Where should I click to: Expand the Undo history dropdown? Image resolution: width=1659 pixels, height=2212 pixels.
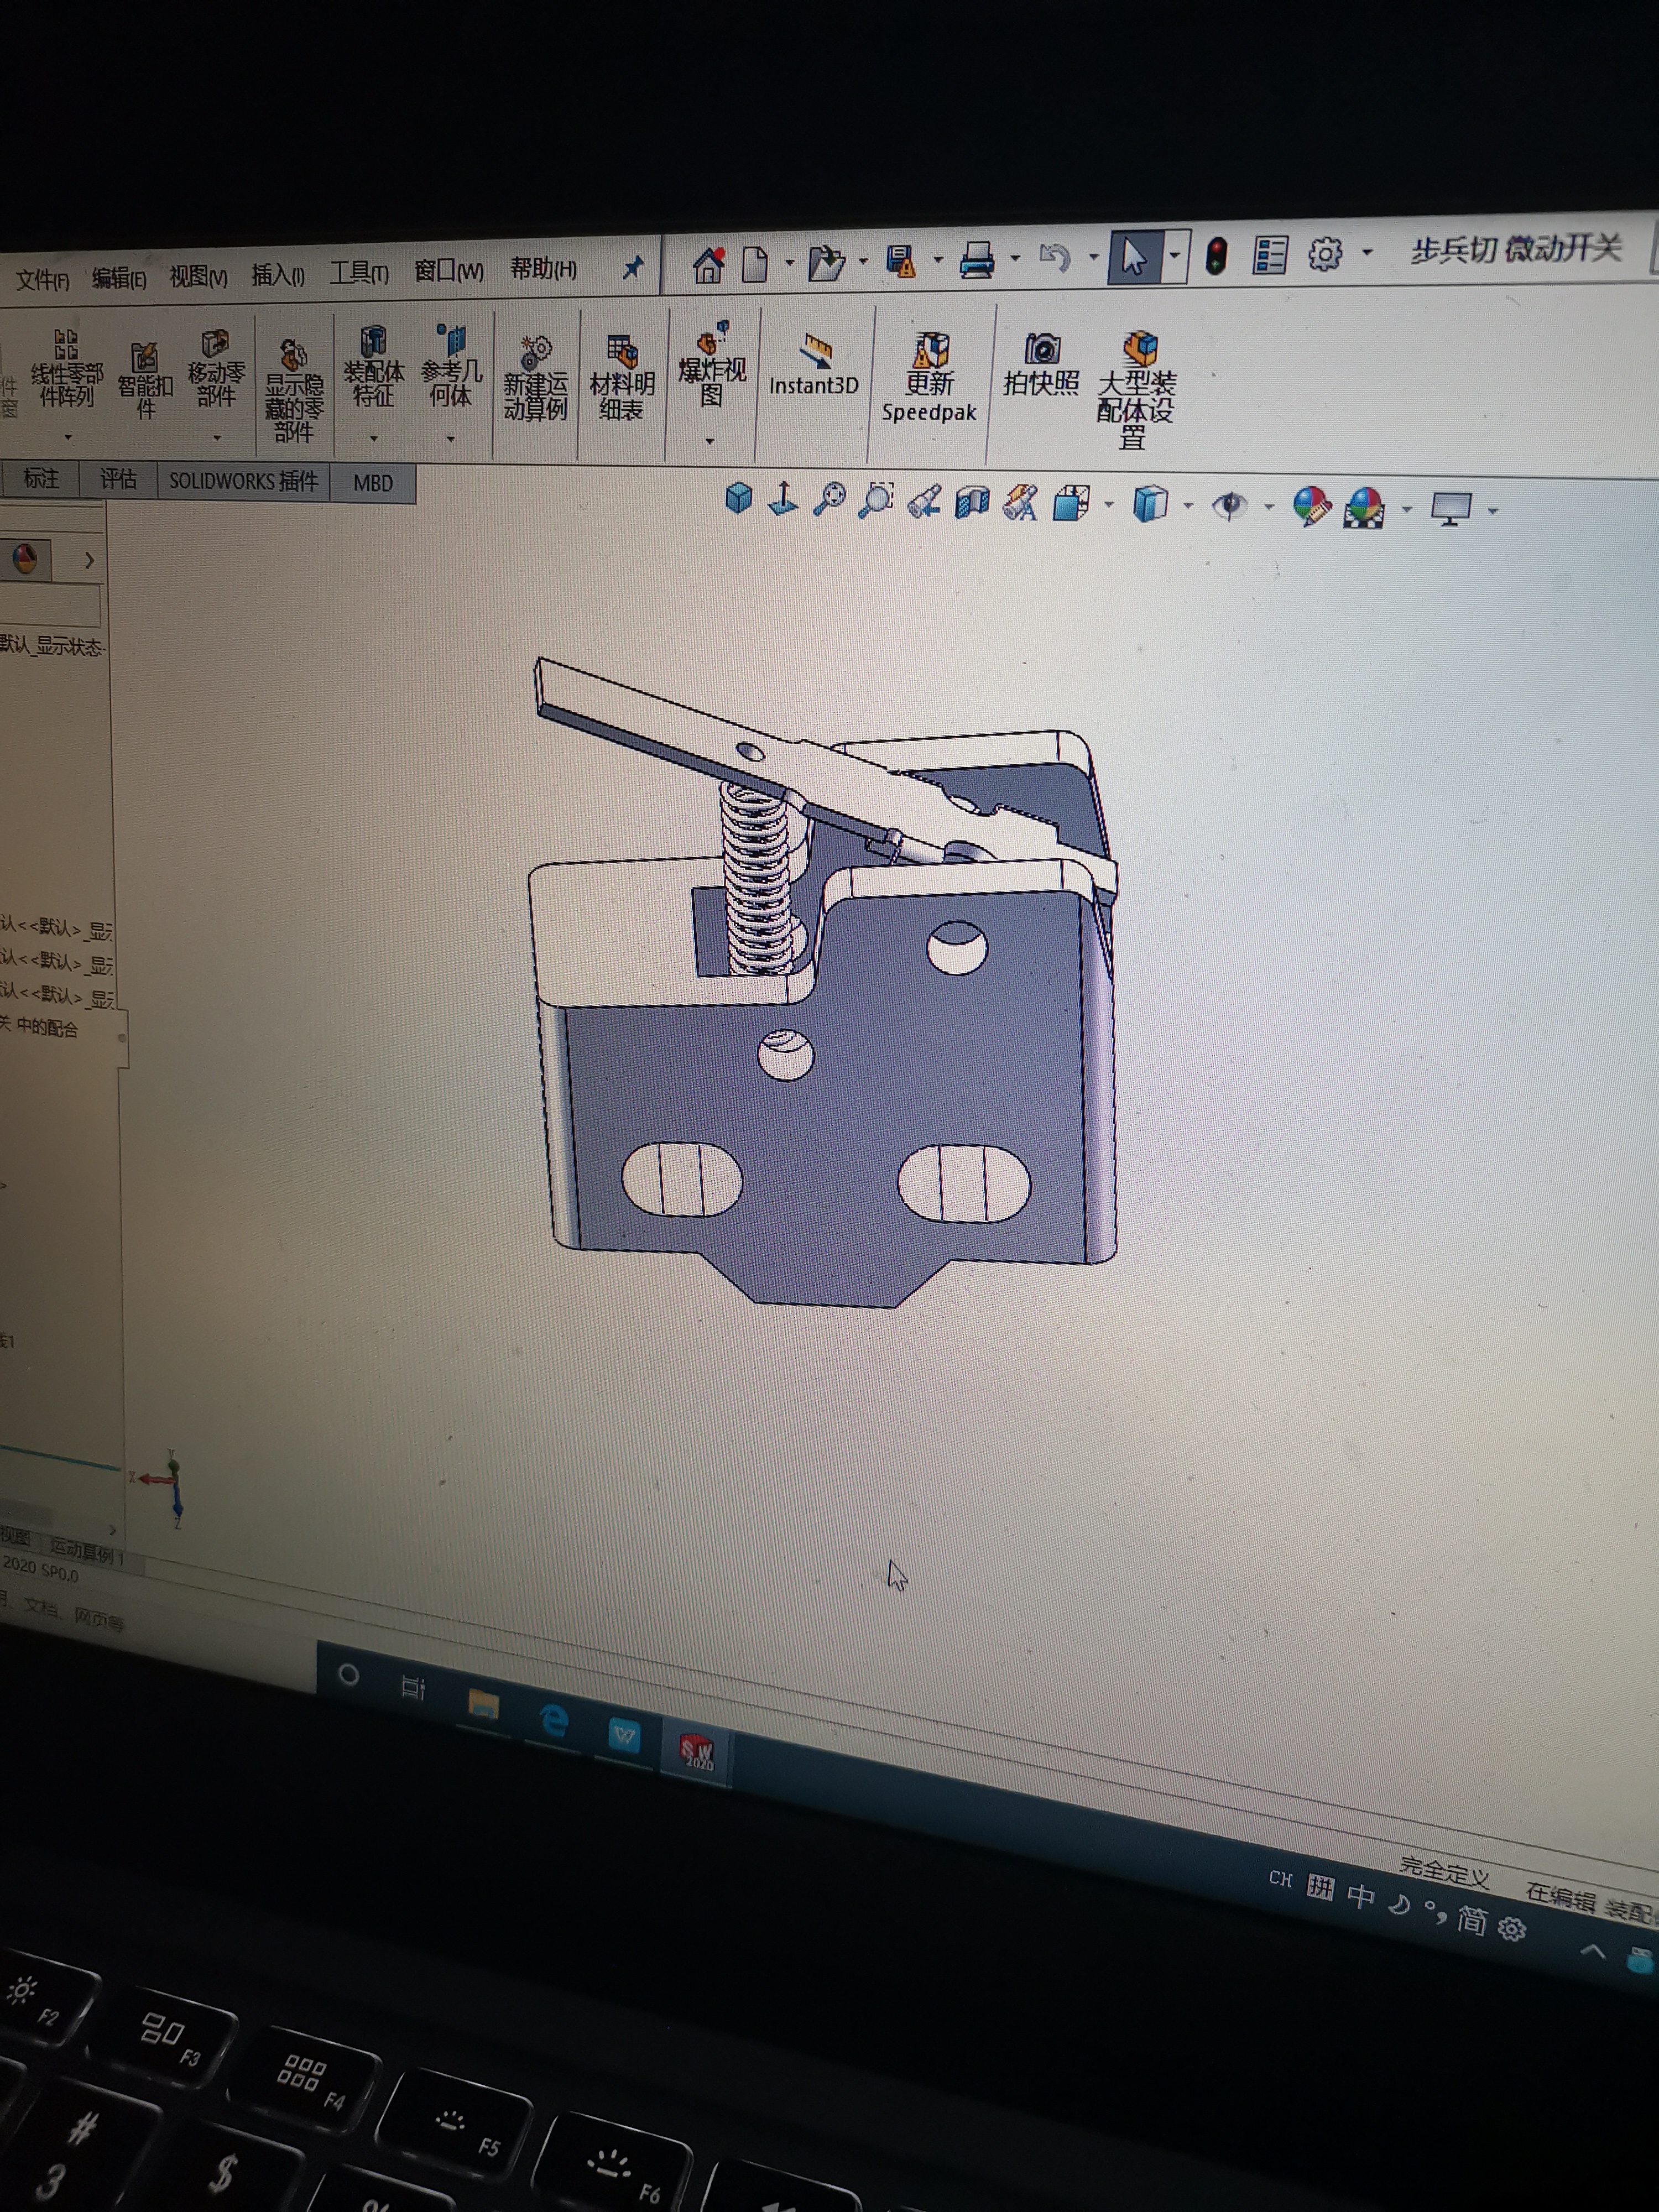pyautogui.click(x=1093, y=257)
